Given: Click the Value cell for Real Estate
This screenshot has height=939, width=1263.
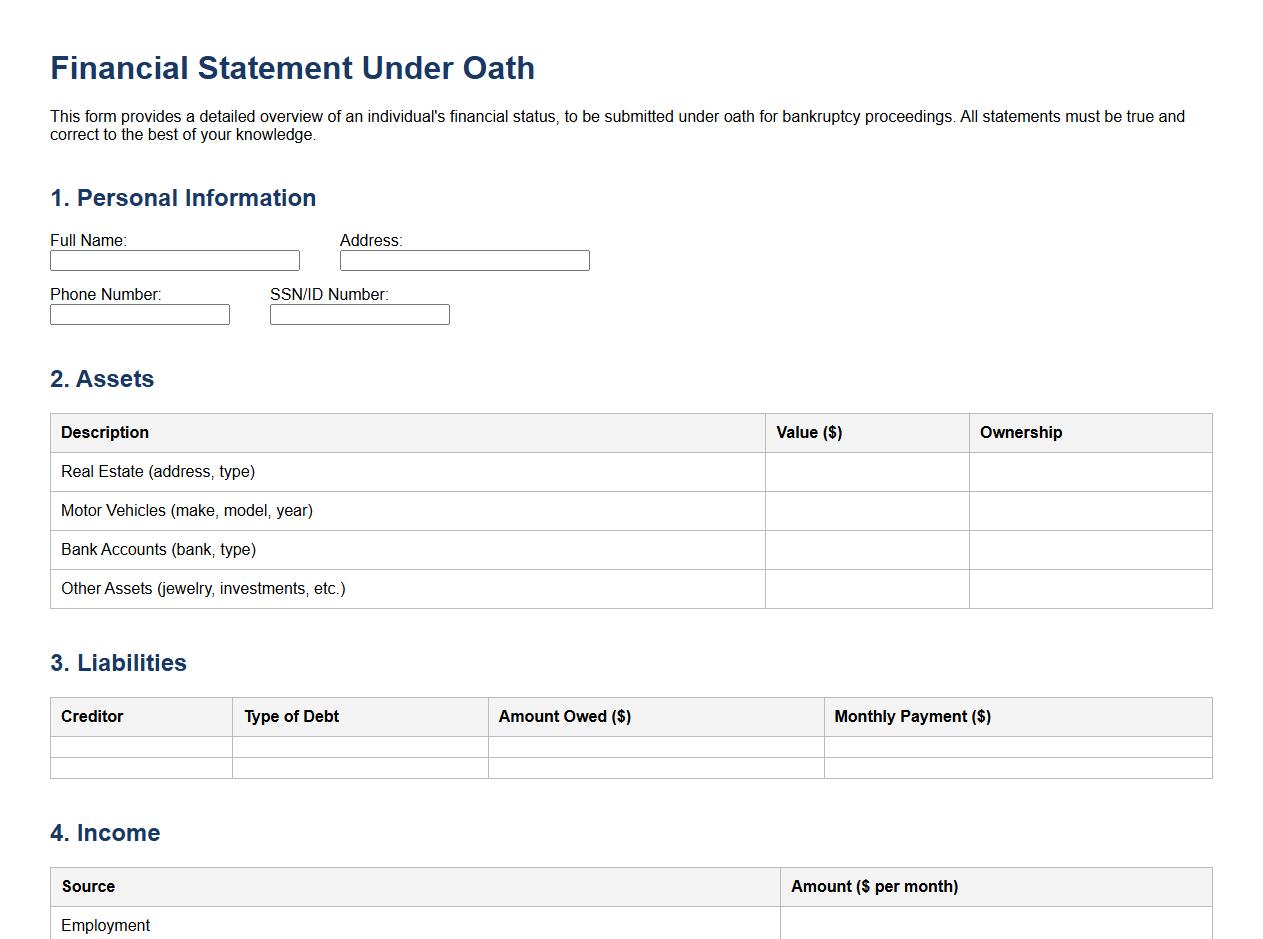Looking at the screenshot, I should (866, 471).
